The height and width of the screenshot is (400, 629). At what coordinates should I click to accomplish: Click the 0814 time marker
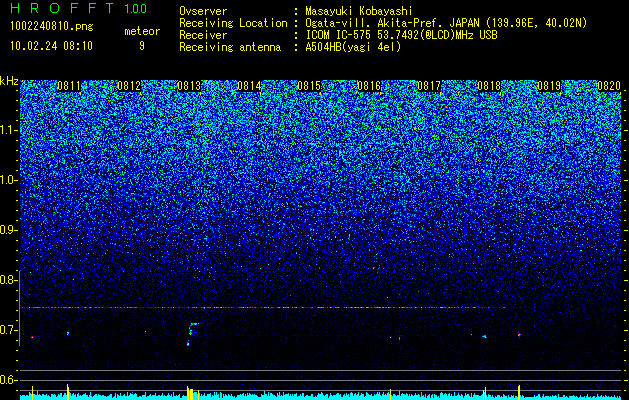(249, 86)
